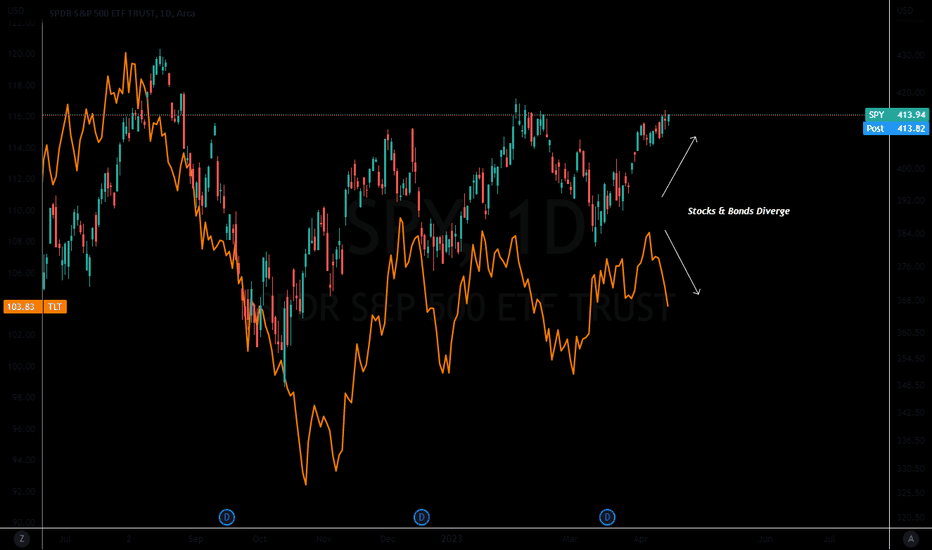
Task: Click the 368.00 value on right price axis
Action: [x=911, y=301]
